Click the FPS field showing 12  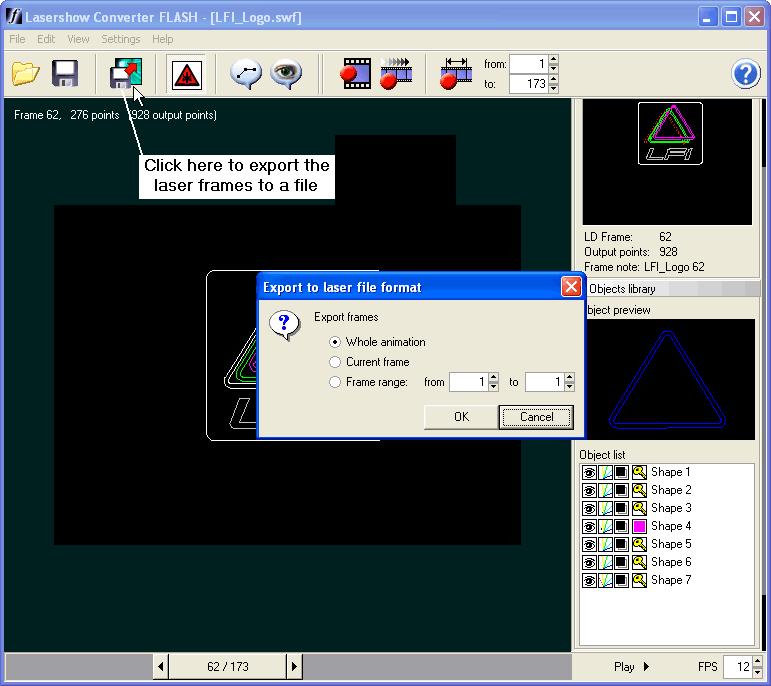tap(738, 666)
